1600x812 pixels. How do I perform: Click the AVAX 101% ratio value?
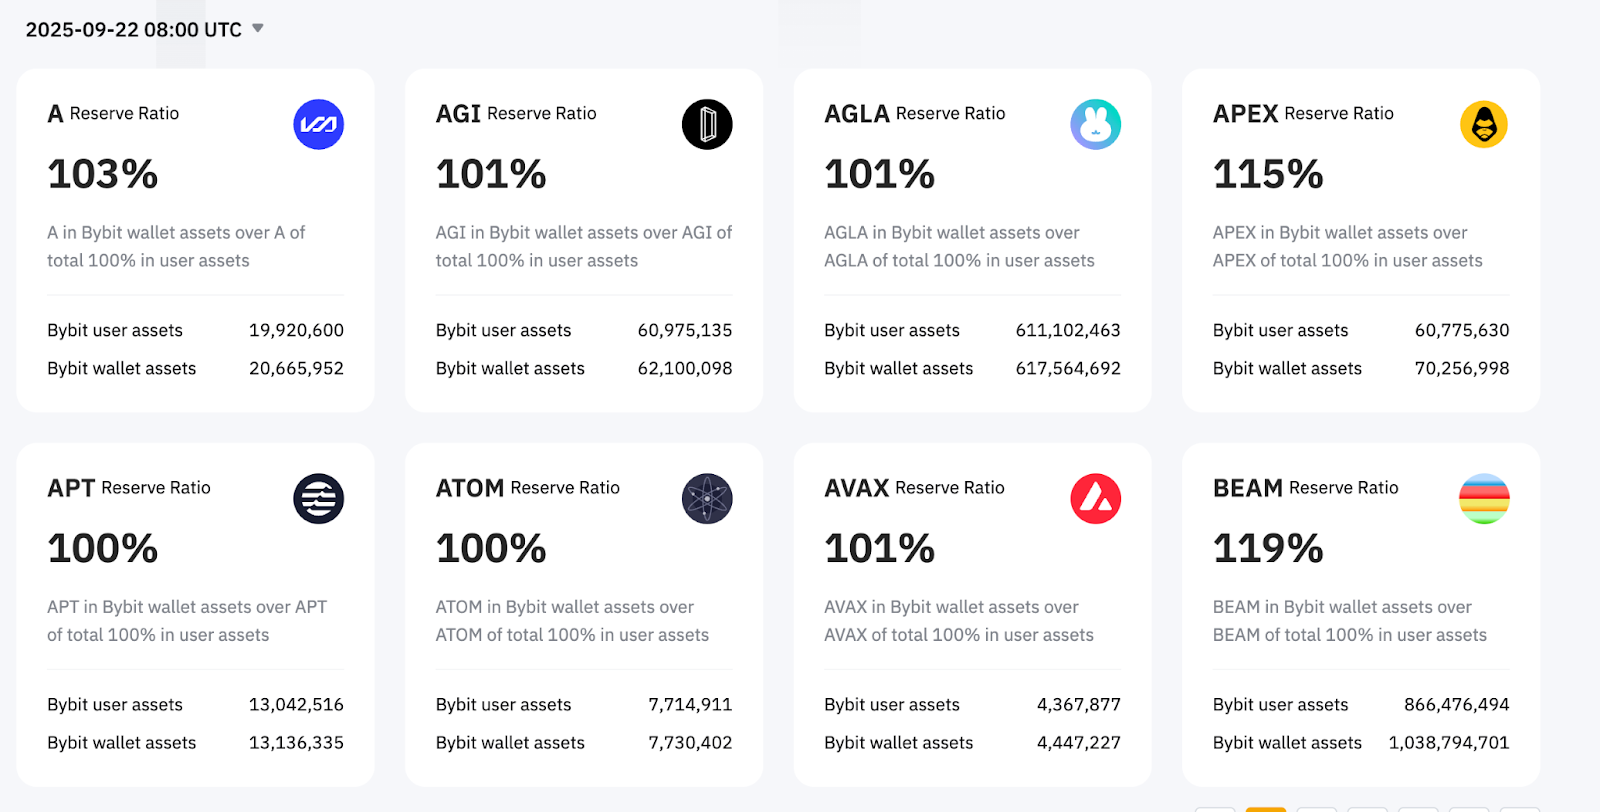point(879,548)
